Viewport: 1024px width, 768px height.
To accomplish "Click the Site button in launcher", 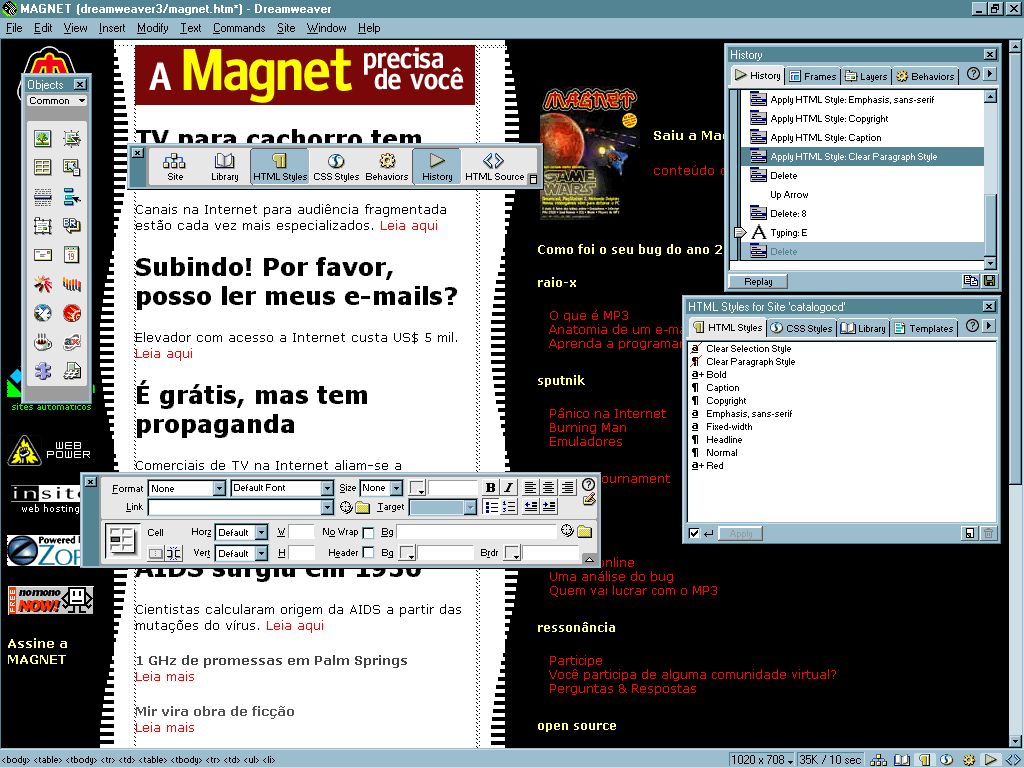I will click(175, 166).
